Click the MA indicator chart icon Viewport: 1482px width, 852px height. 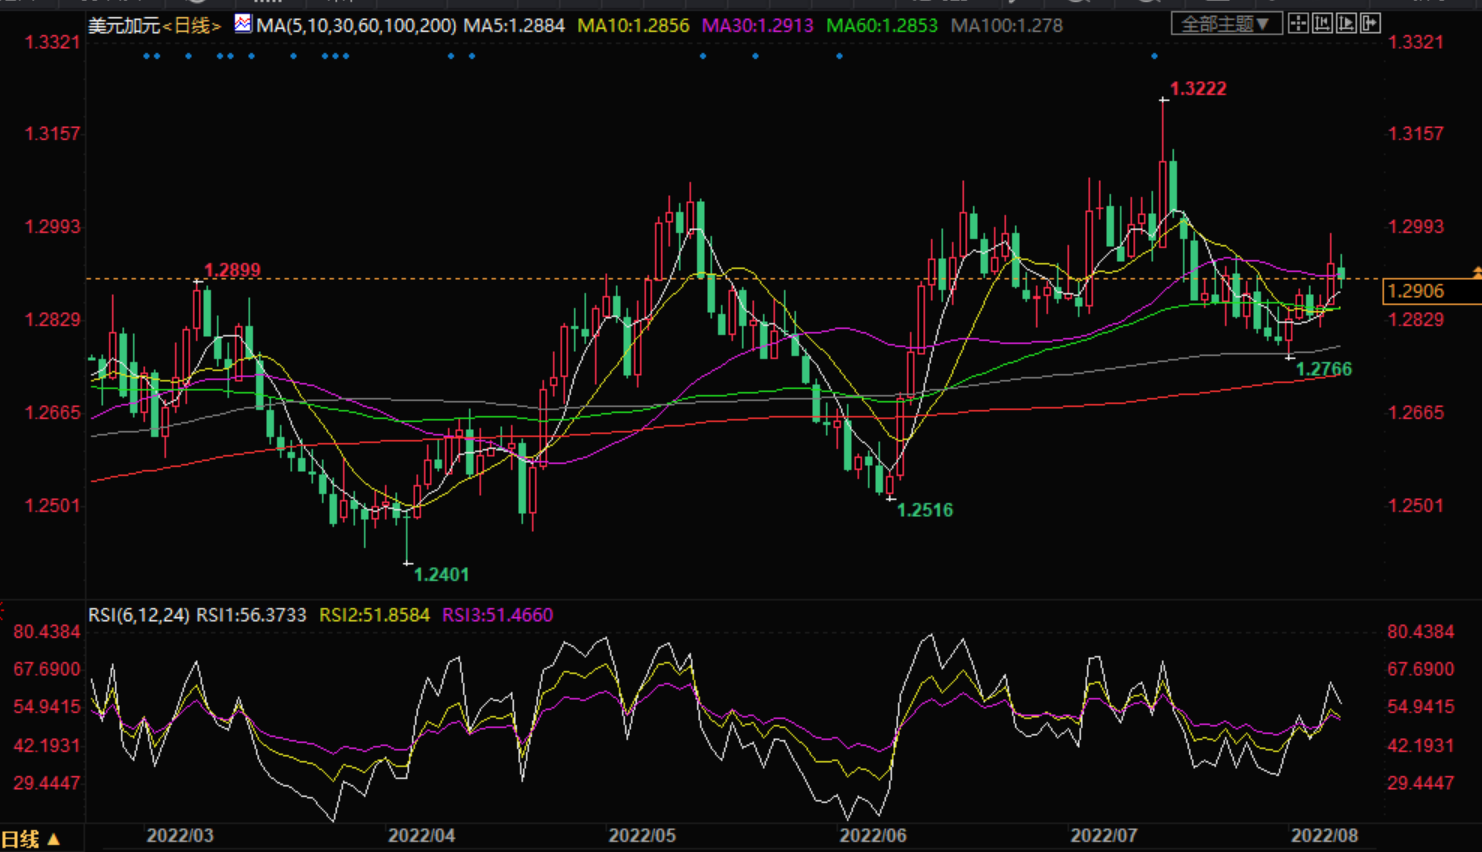tap(243, 23)
